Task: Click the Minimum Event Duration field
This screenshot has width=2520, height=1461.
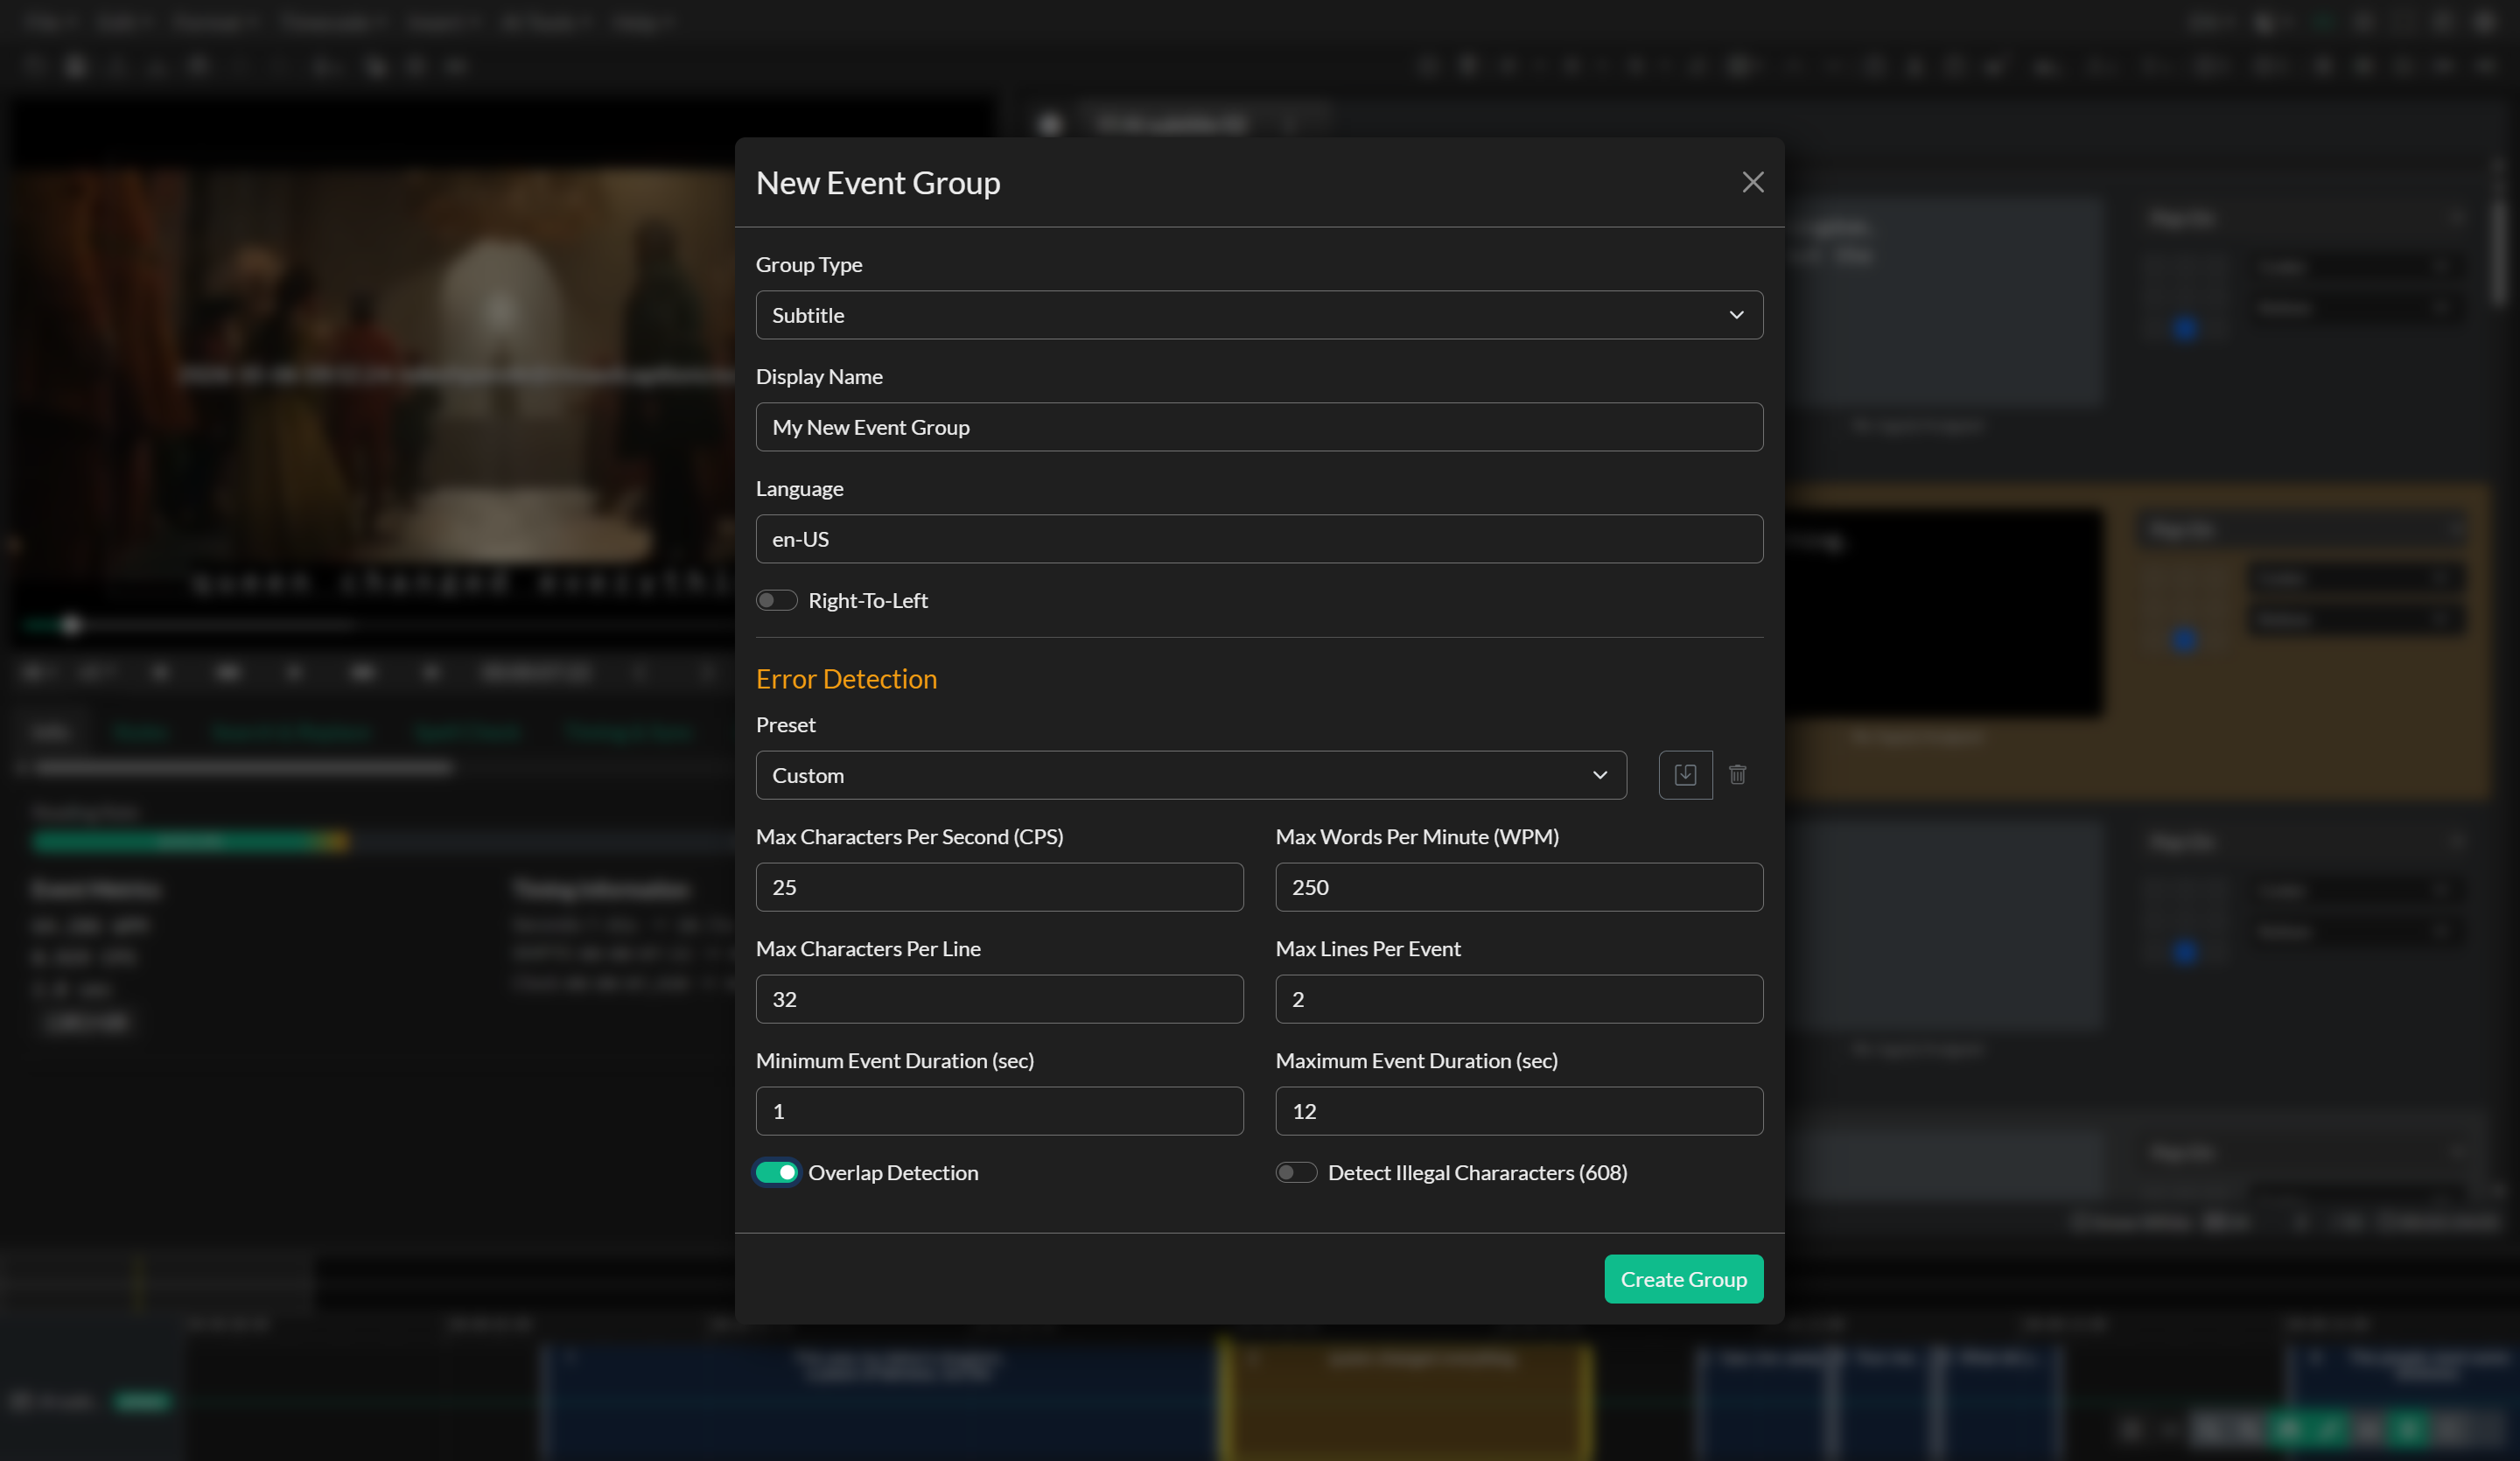Action: coord(999,1111)
